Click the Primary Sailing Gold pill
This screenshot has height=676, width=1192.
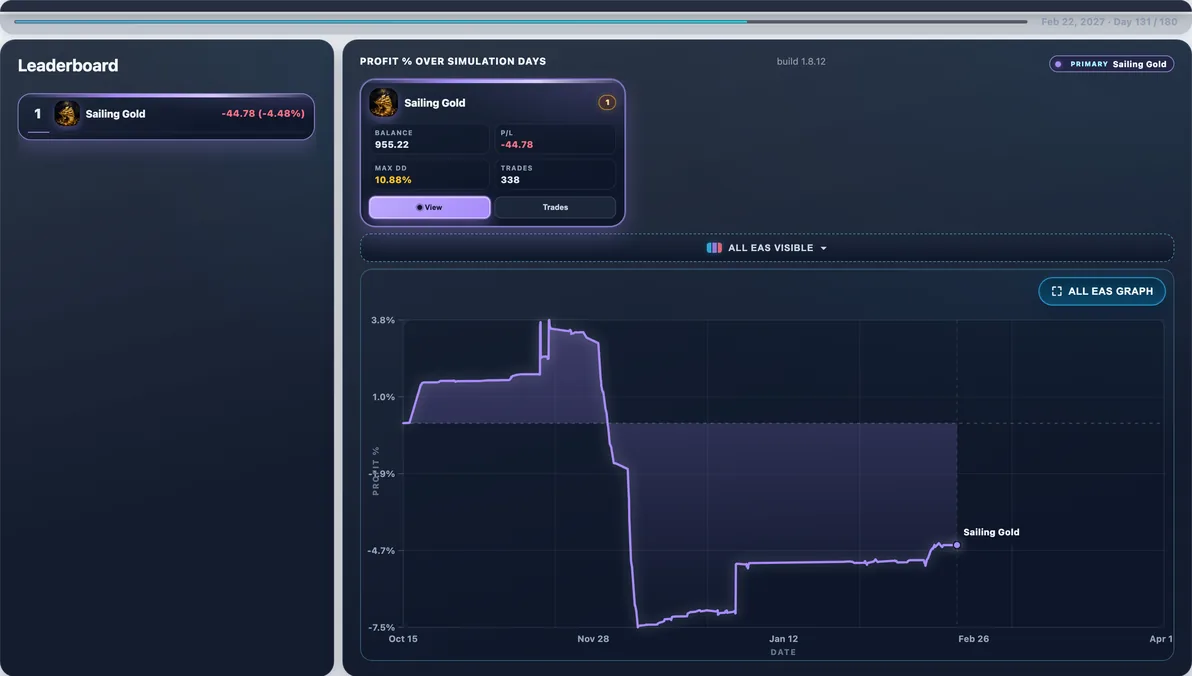pos(1111,64)
